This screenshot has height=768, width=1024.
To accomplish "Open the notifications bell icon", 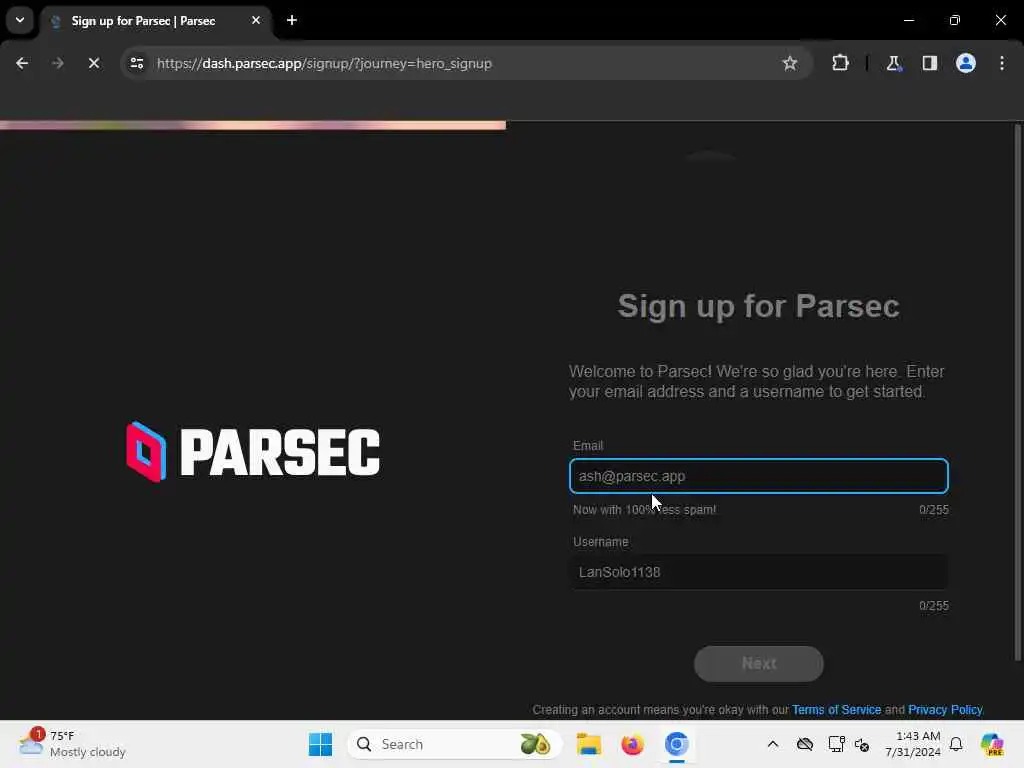I will pos(956,744).
